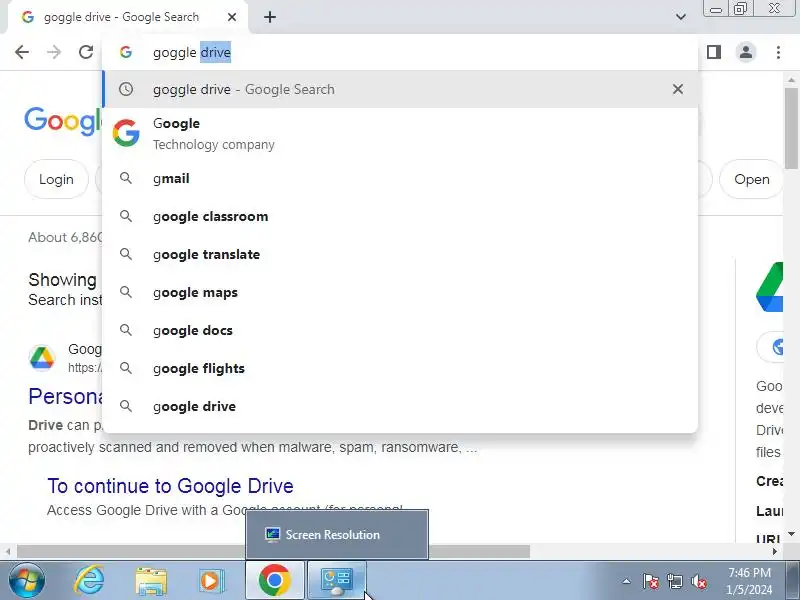The image size is (800, 600).
Task: Click the Login filter chip
Action: (56, 180)
